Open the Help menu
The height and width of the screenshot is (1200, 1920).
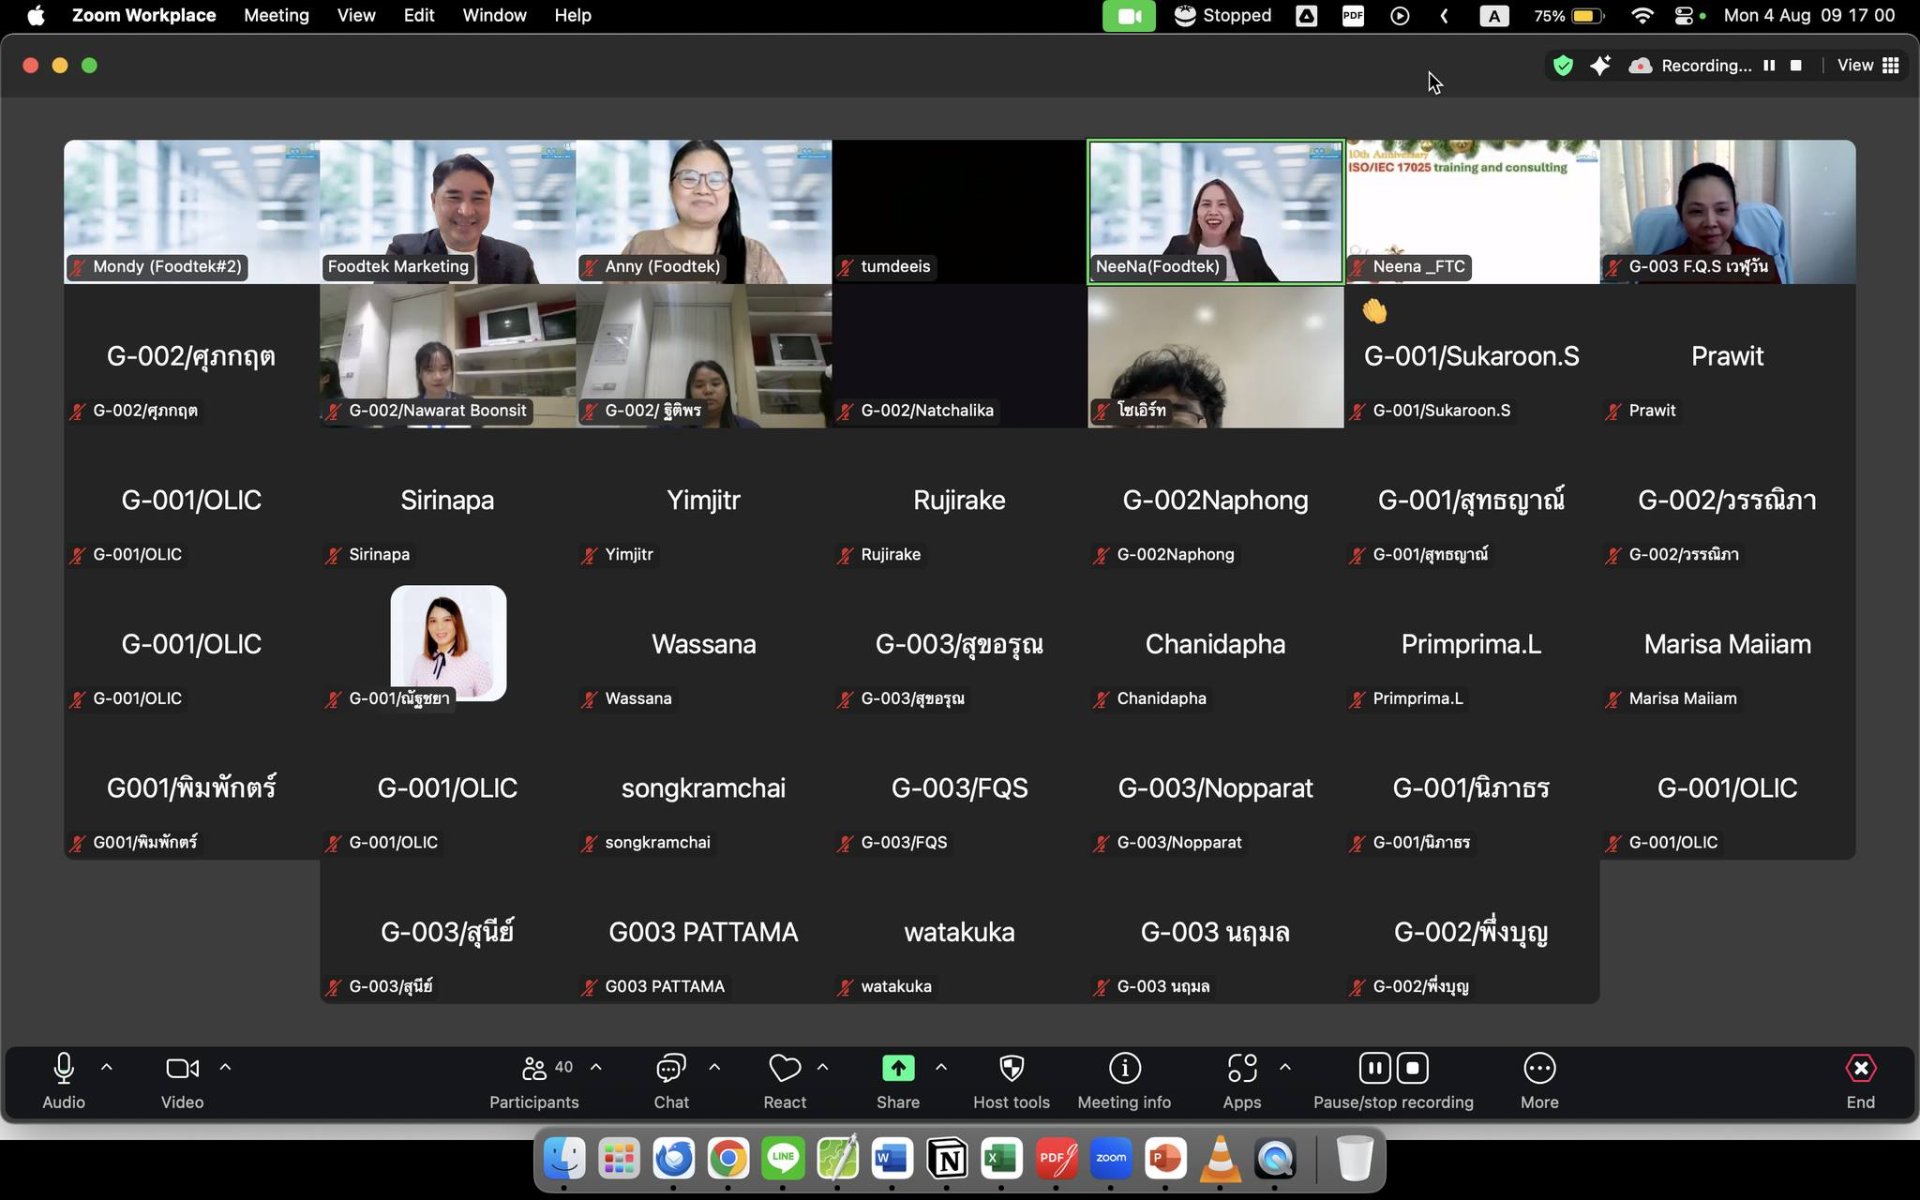573,15
